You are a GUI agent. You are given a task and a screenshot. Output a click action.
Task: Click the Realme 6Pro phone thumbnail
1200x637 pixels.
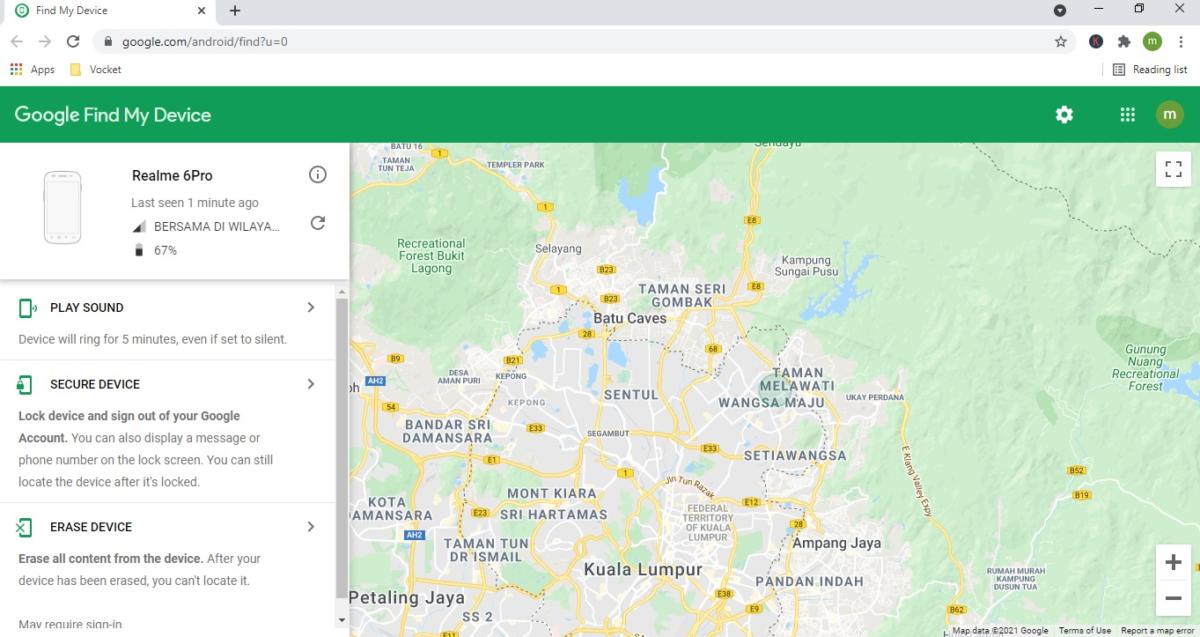(x=63, y=207)
